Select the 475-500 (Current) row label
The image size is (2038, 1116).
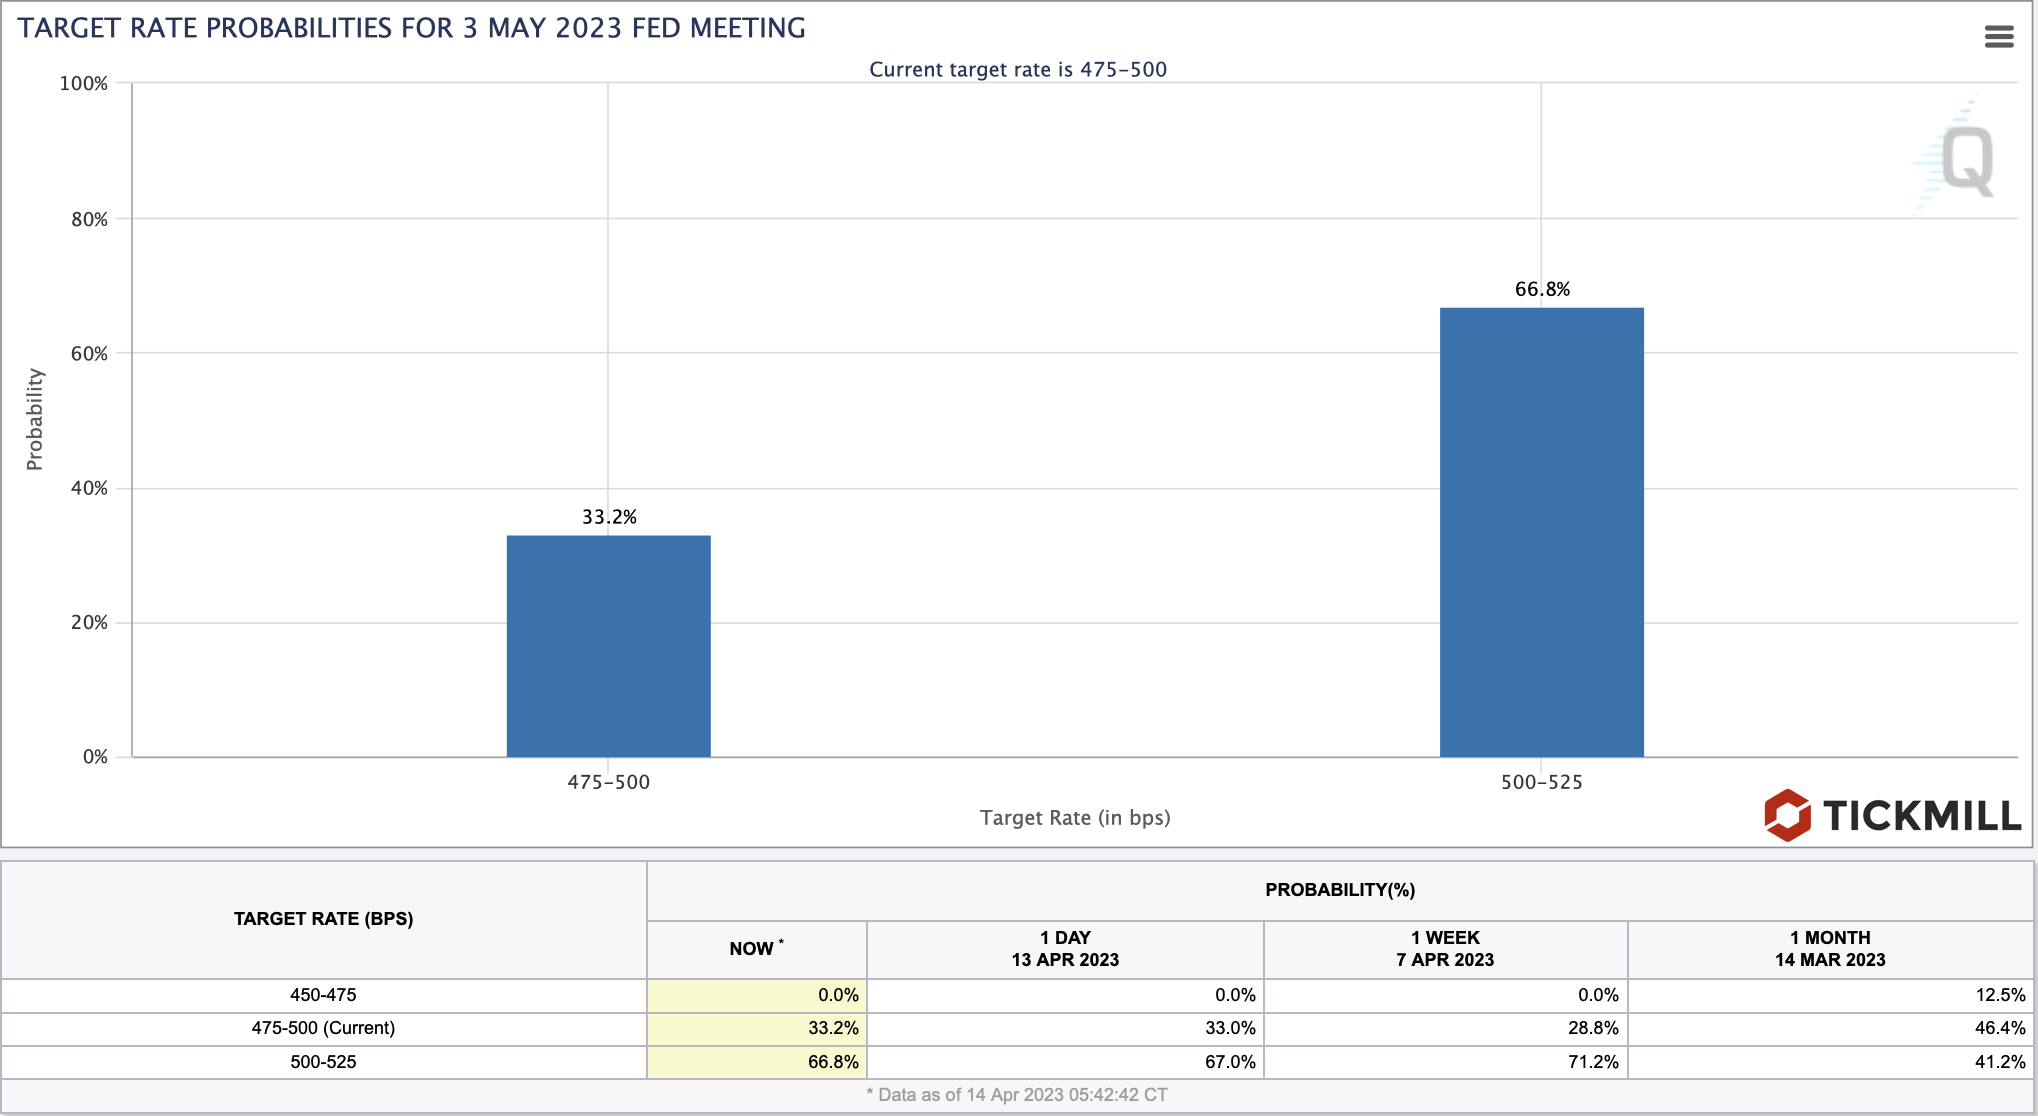[323, 1028]
